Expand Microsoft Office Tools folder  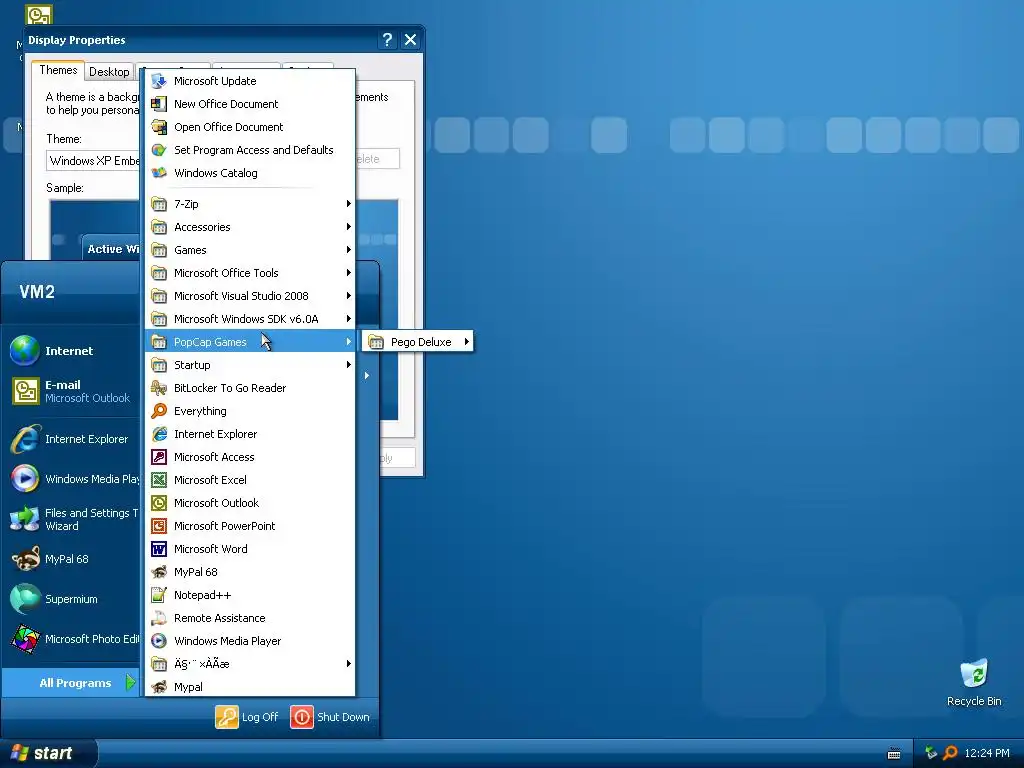pyautogui.click(x=250, y=273)
